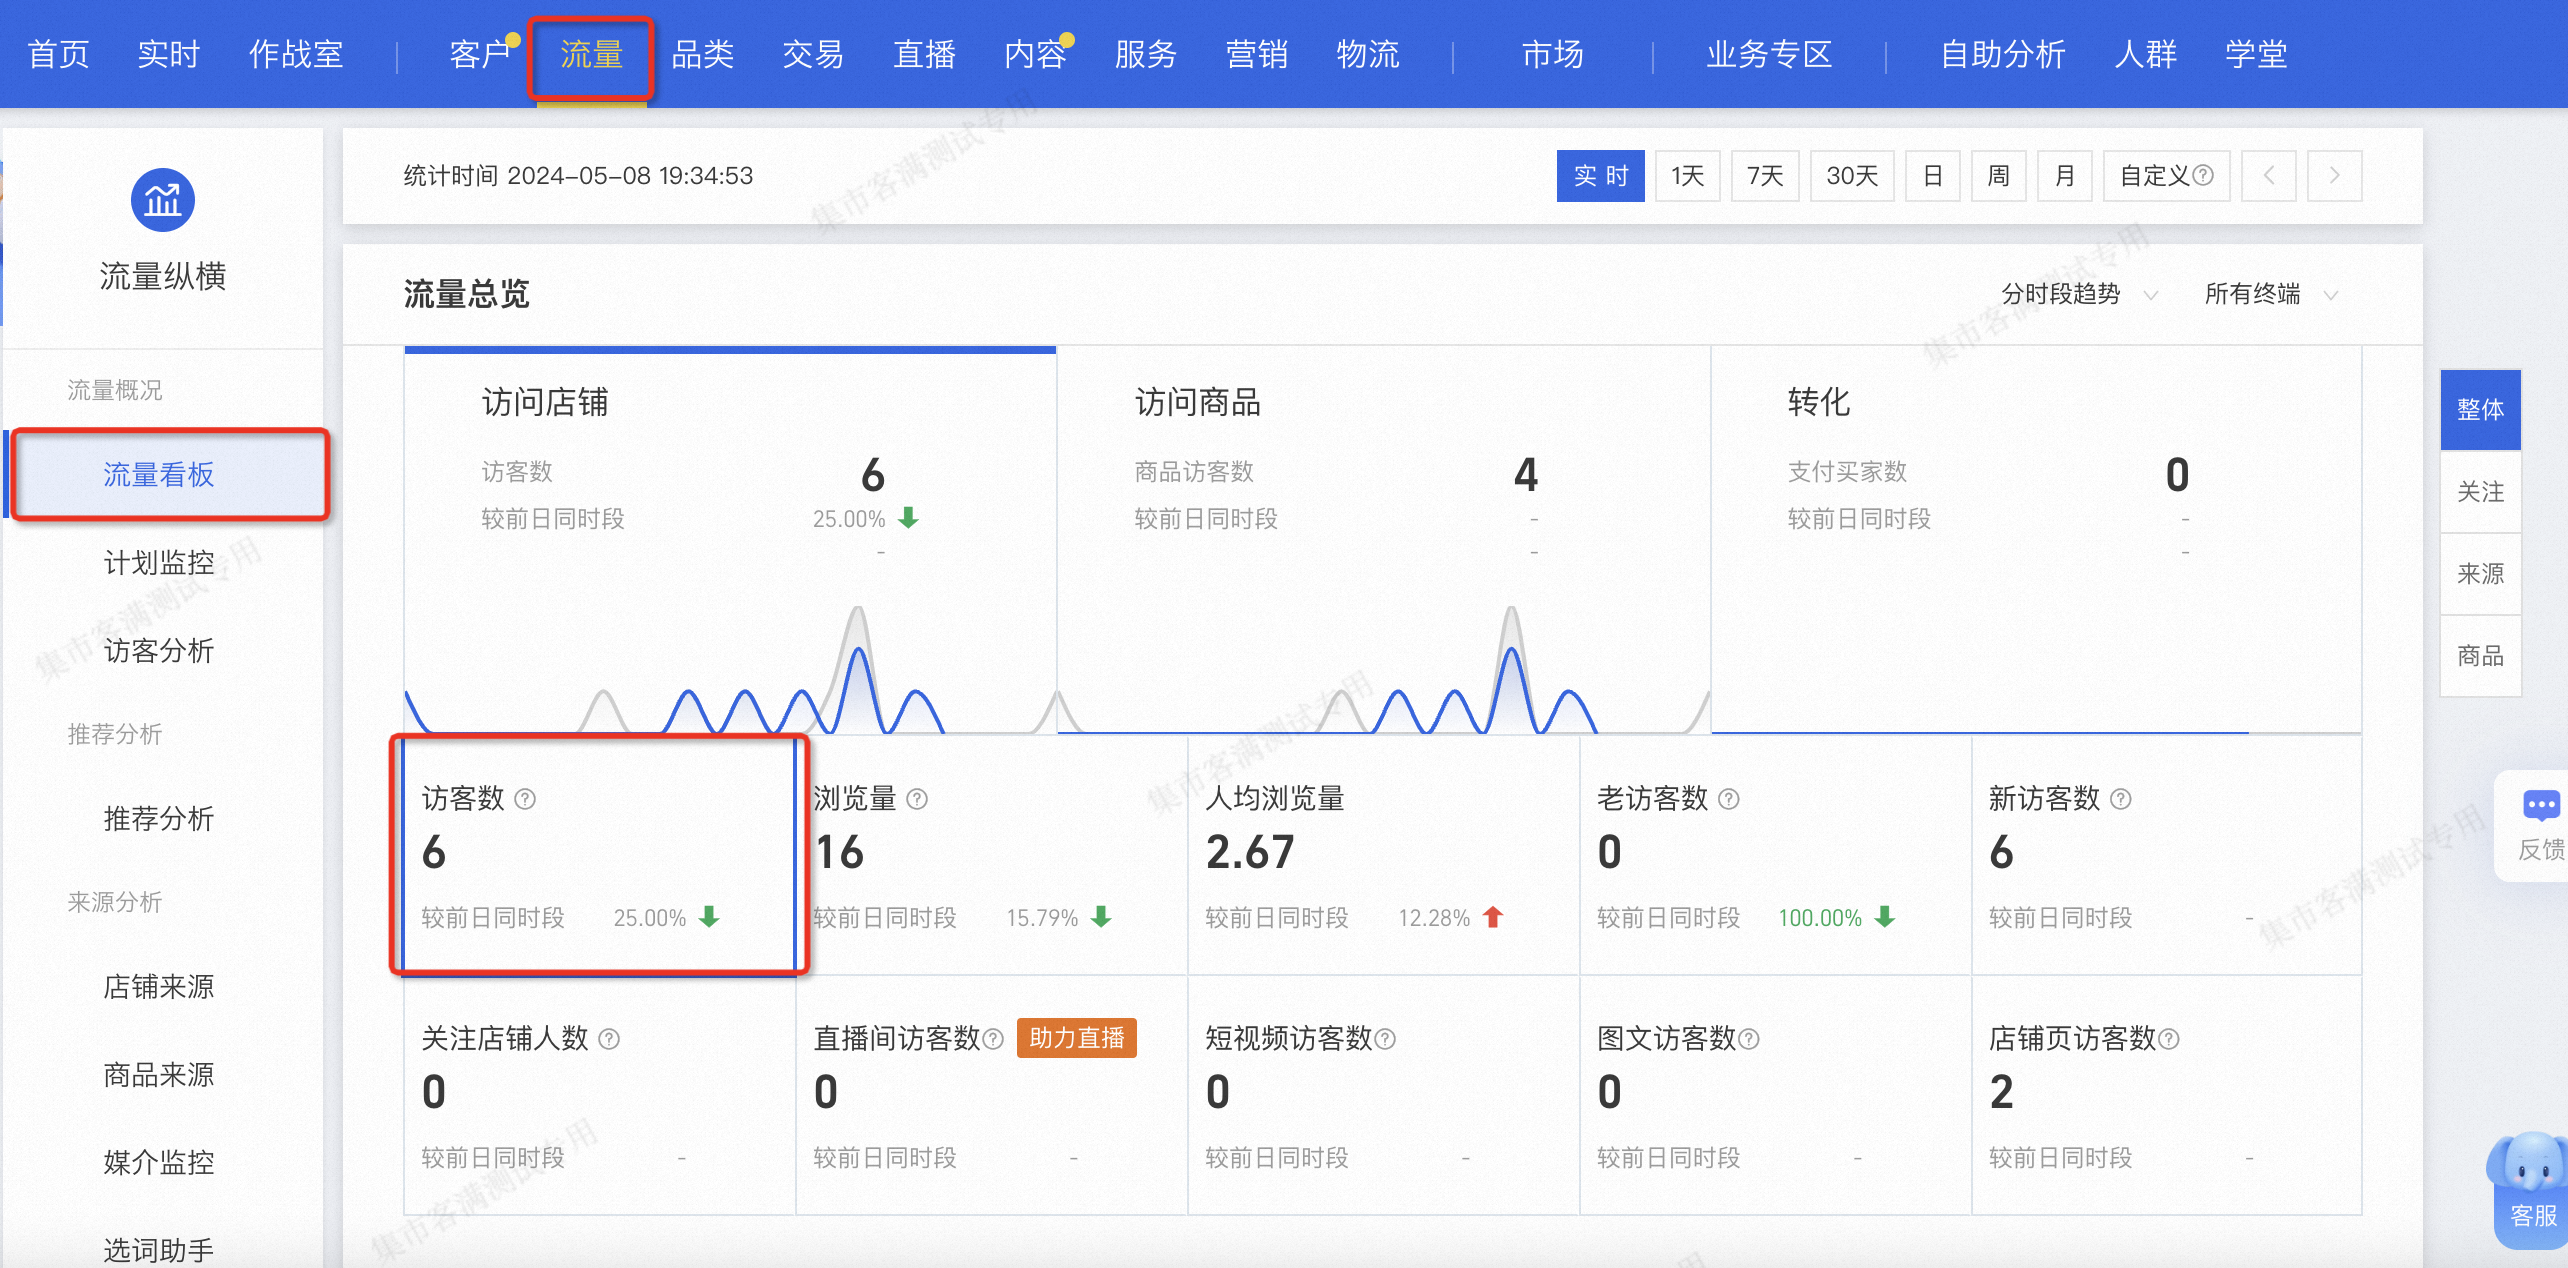
Task: Select the 访问店铺 overview card
Action: tap(730, 540)
